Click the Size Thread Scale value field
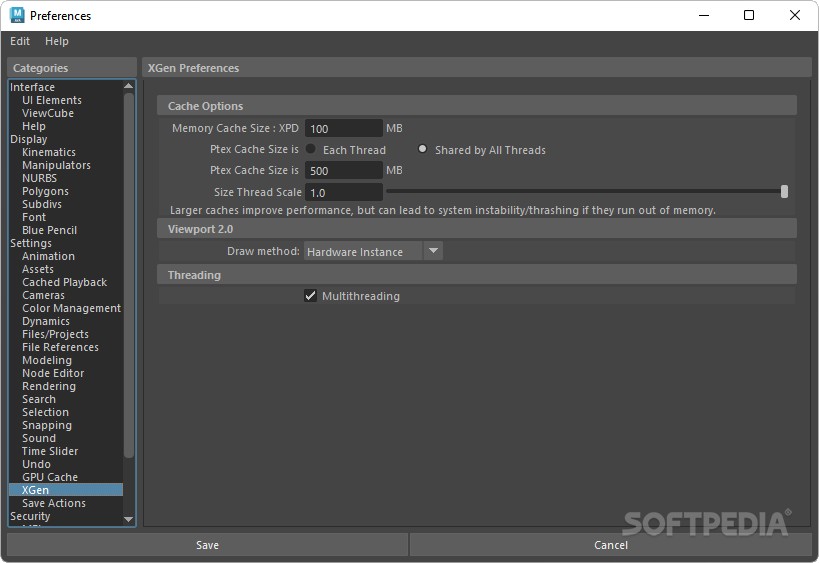The width and height of the screenshot is (819, 563). [344, 192]
